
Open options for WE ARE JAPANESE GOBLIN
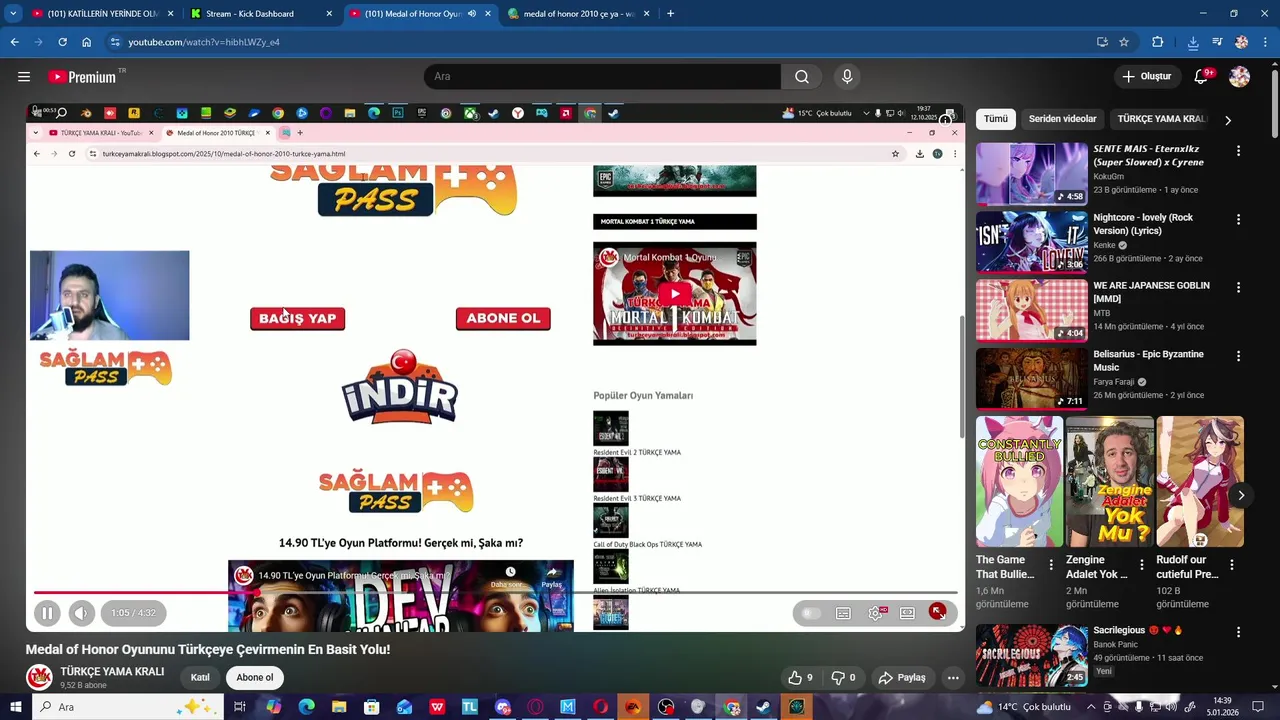pyautogui.click(x=1238, y=287)
